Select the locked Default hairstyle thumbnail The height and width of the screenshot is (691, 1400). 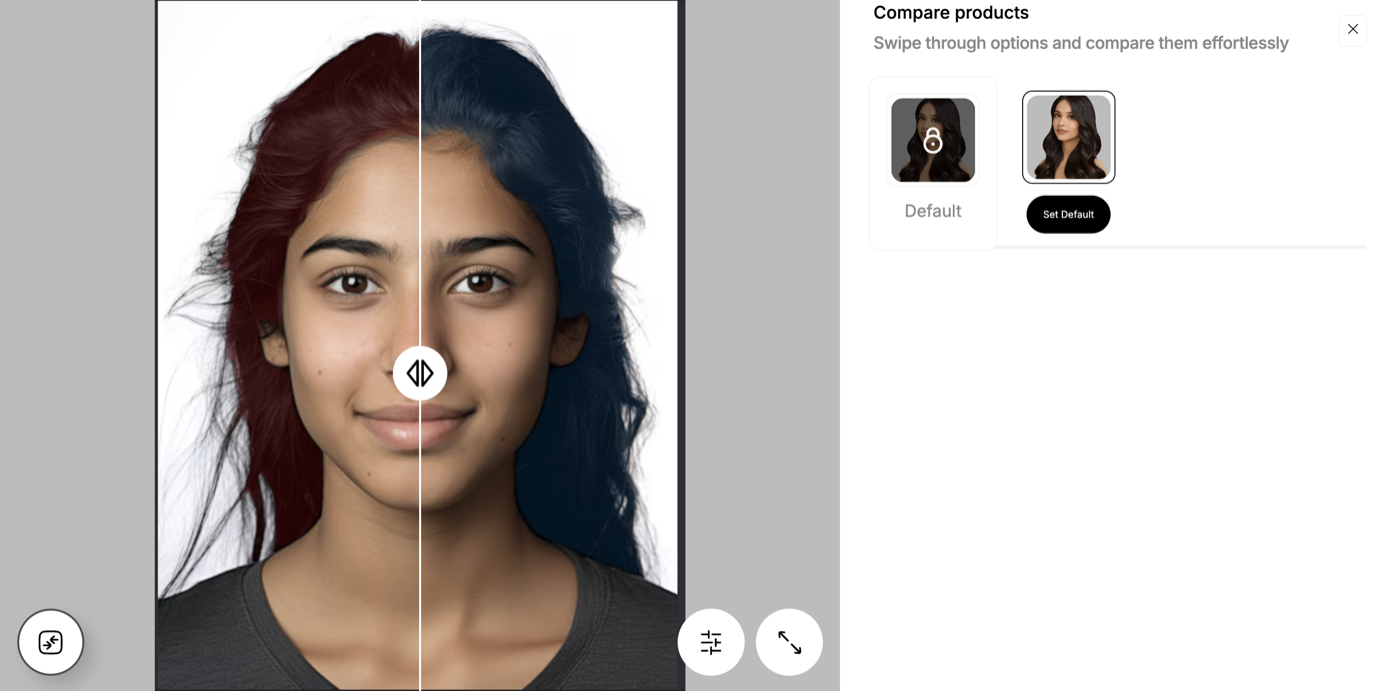(x=933, y=140)
